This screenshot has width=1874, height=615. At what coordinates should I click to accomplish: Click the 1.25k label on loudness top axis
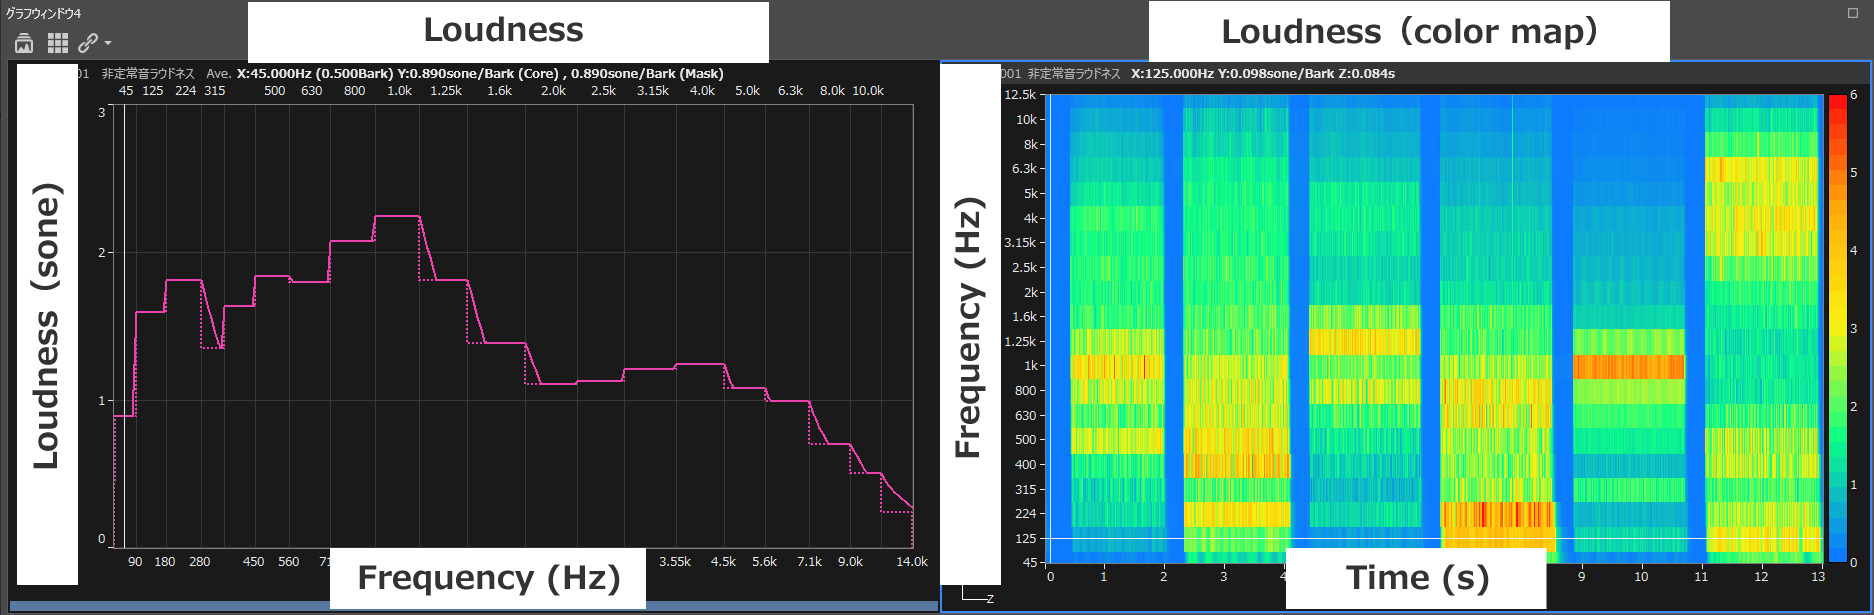pos(446,91)
